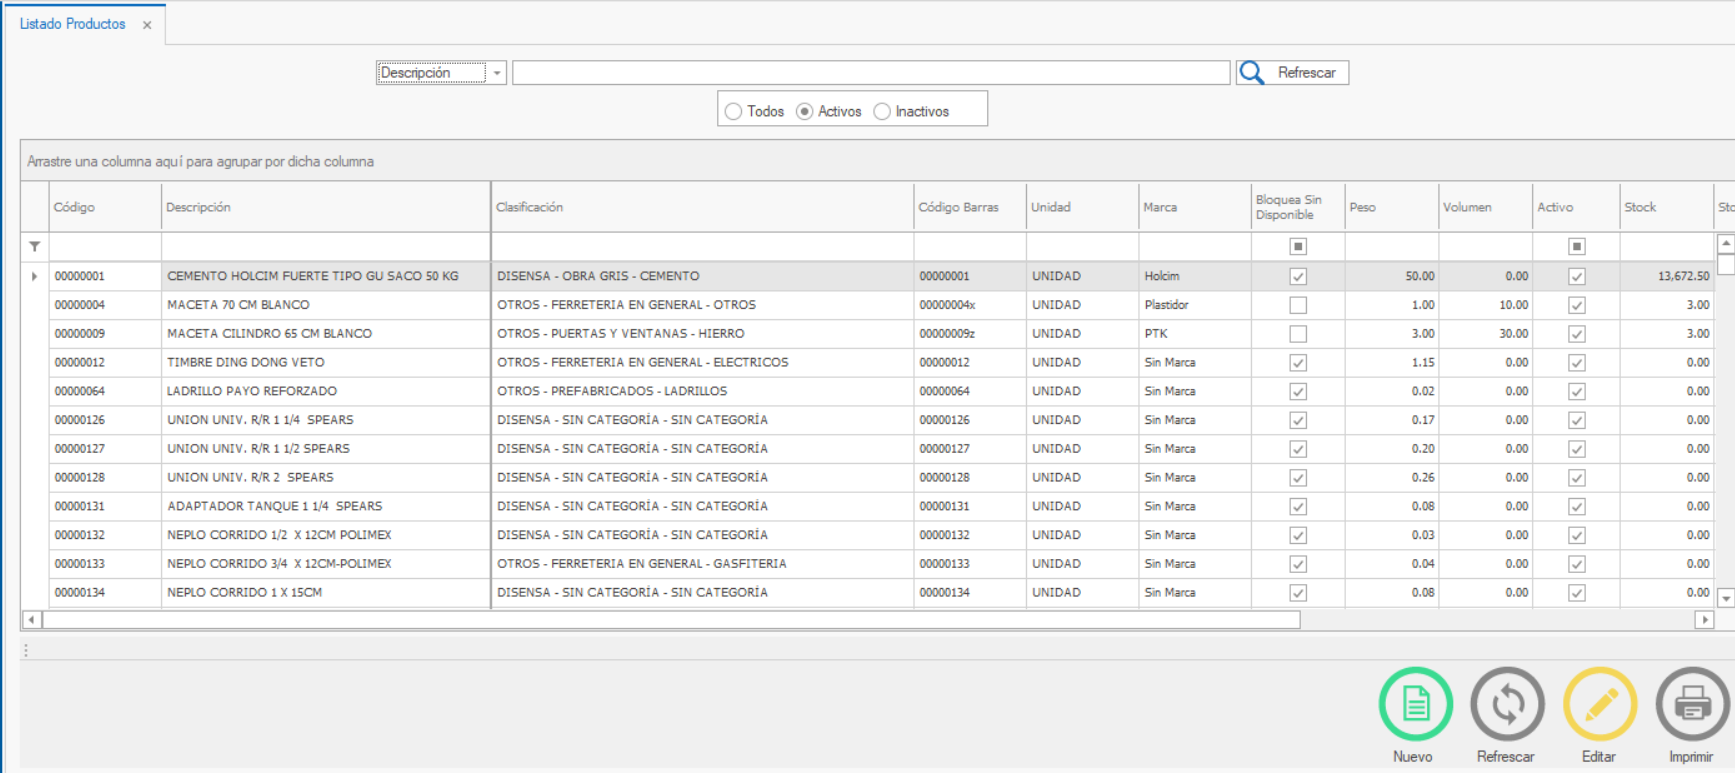Click the filter funnel icon in grid
Viewport: 1735px width, 773px height.
click(35, 246)
